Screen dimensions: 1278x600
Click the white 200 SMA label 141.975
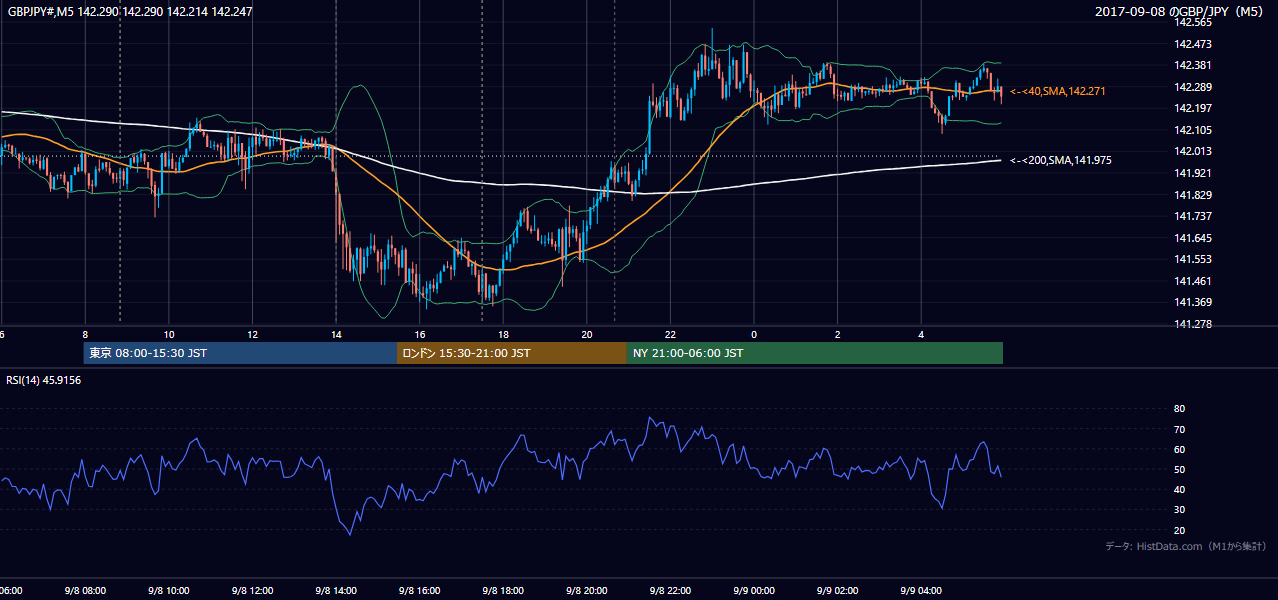tap(1062, 160)
